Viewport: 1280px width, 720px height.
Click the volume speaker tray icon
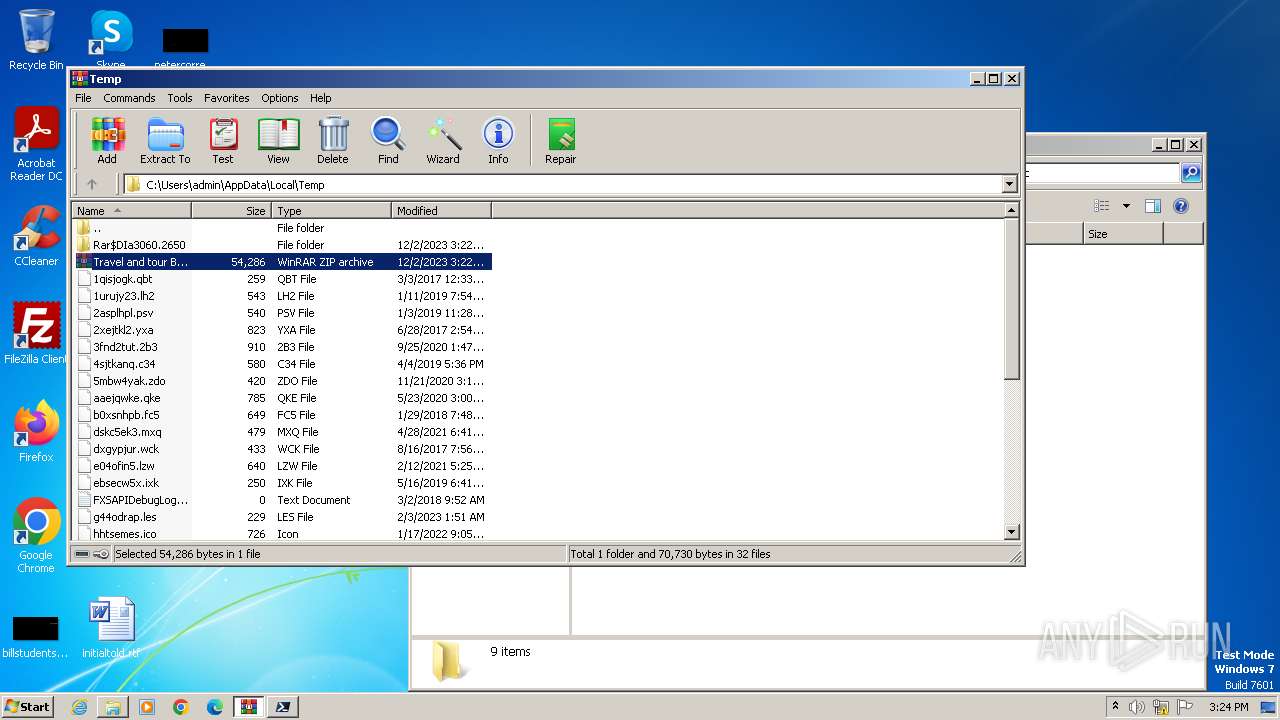(x=1137, y=707)
